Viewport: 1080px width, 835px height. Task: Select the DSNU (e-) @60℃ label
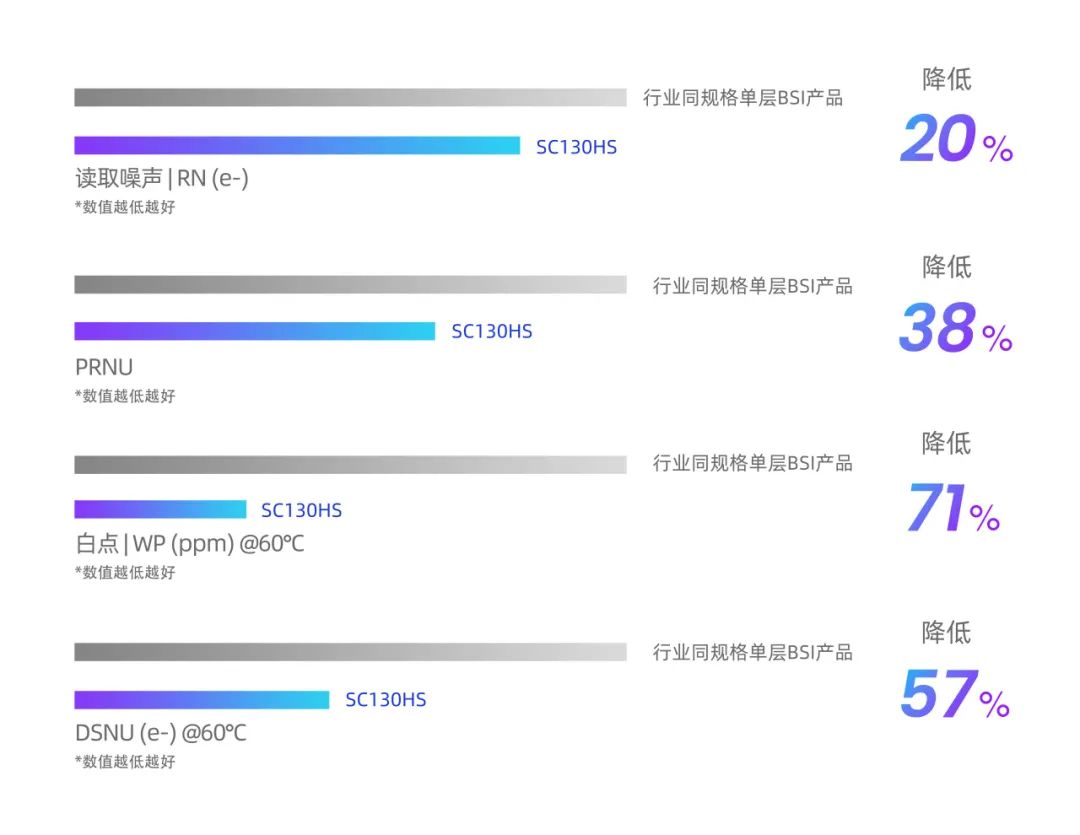click(x=161, y=733)
